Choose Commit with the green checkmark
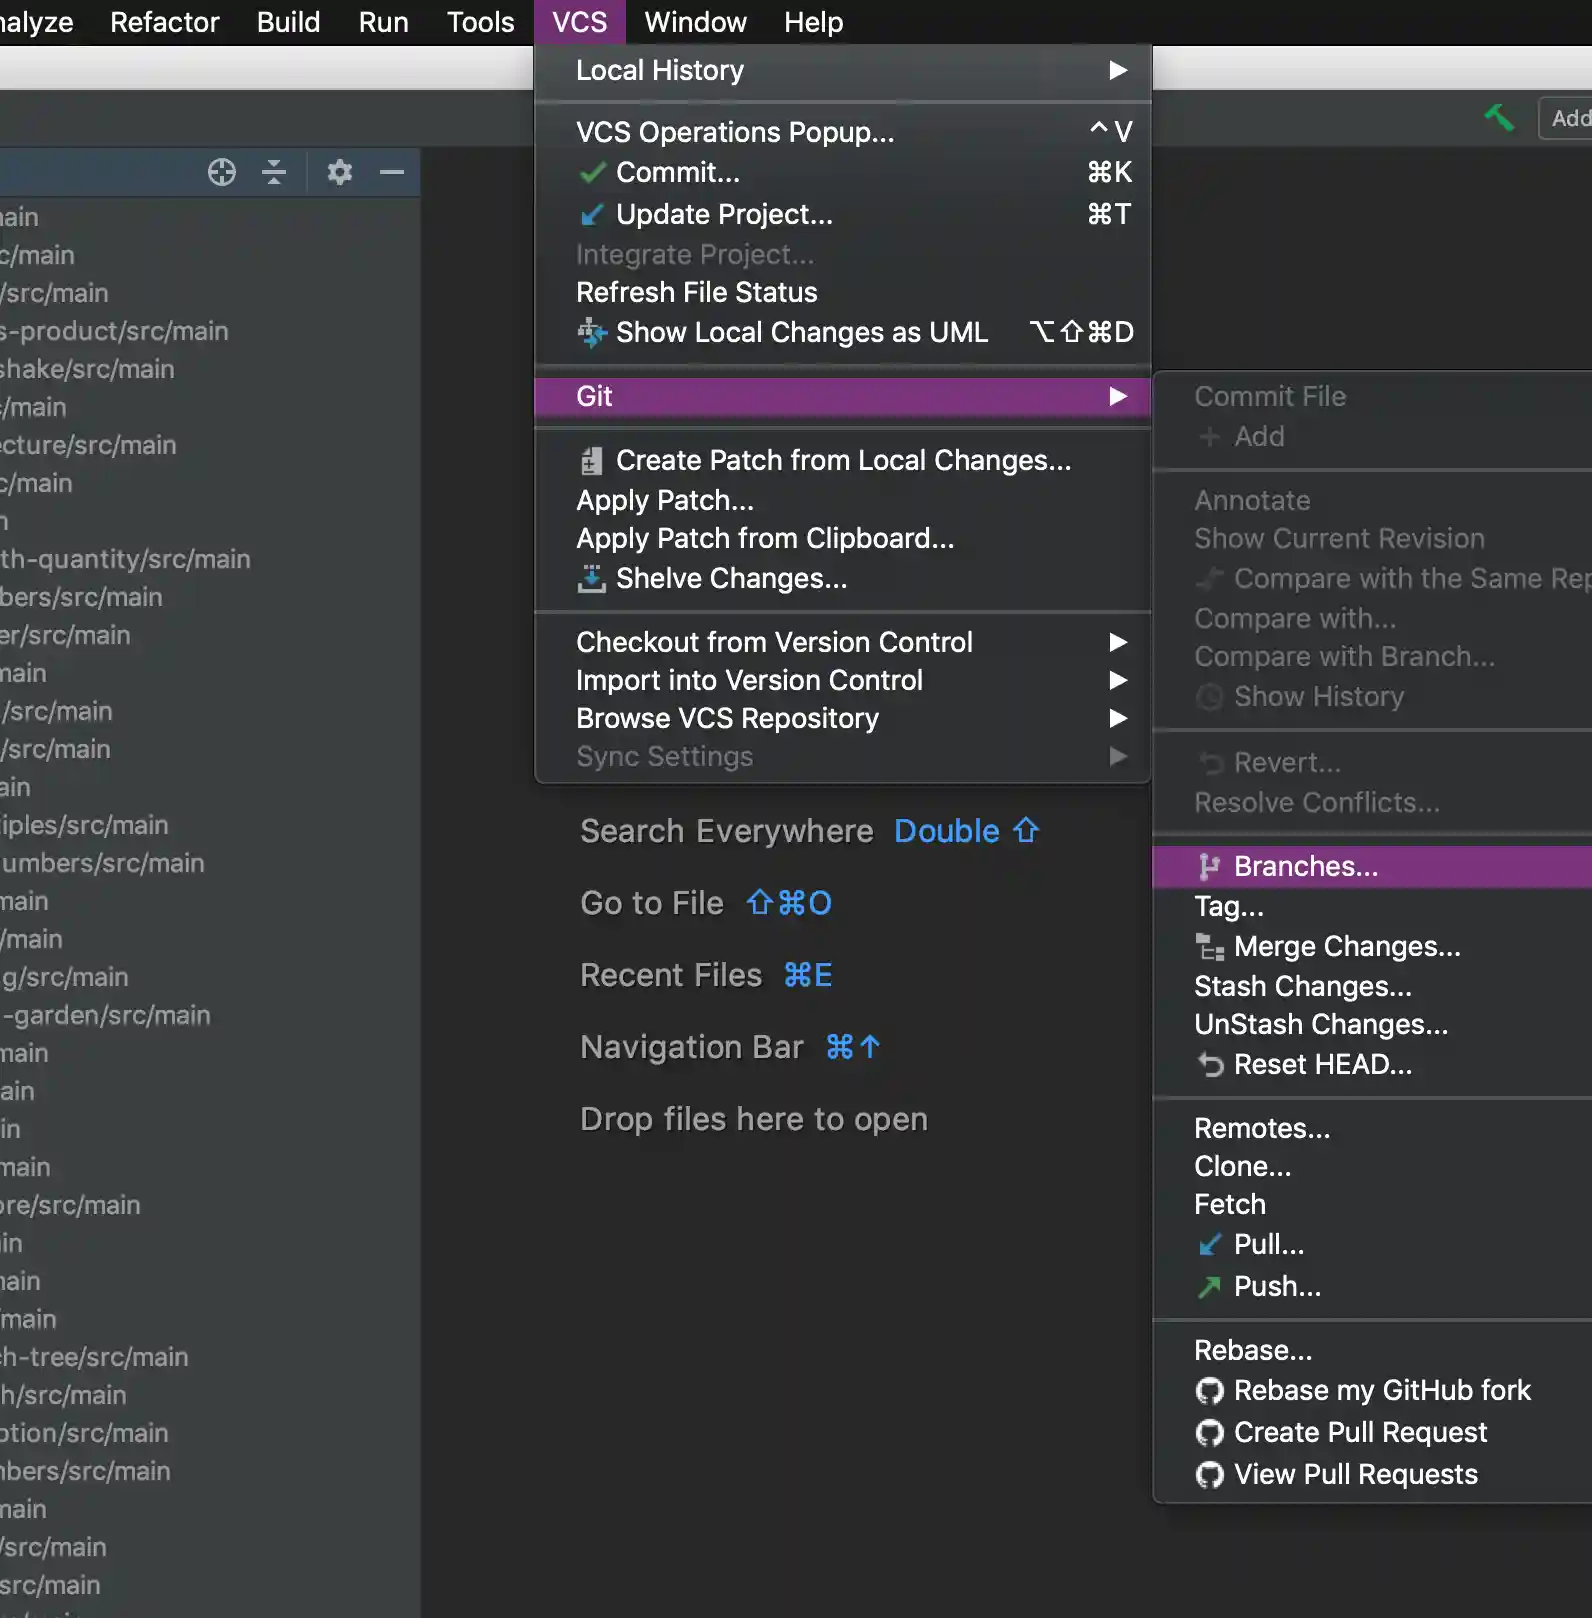 (677, 173)
